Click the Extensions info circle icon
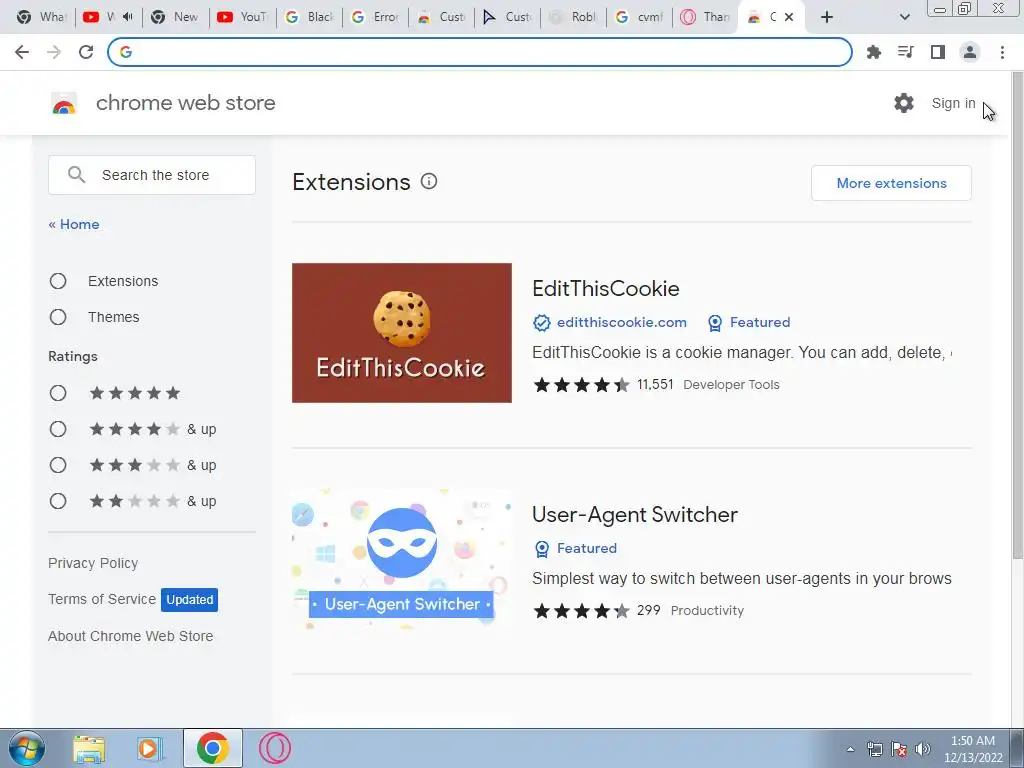 click(428, 182)
